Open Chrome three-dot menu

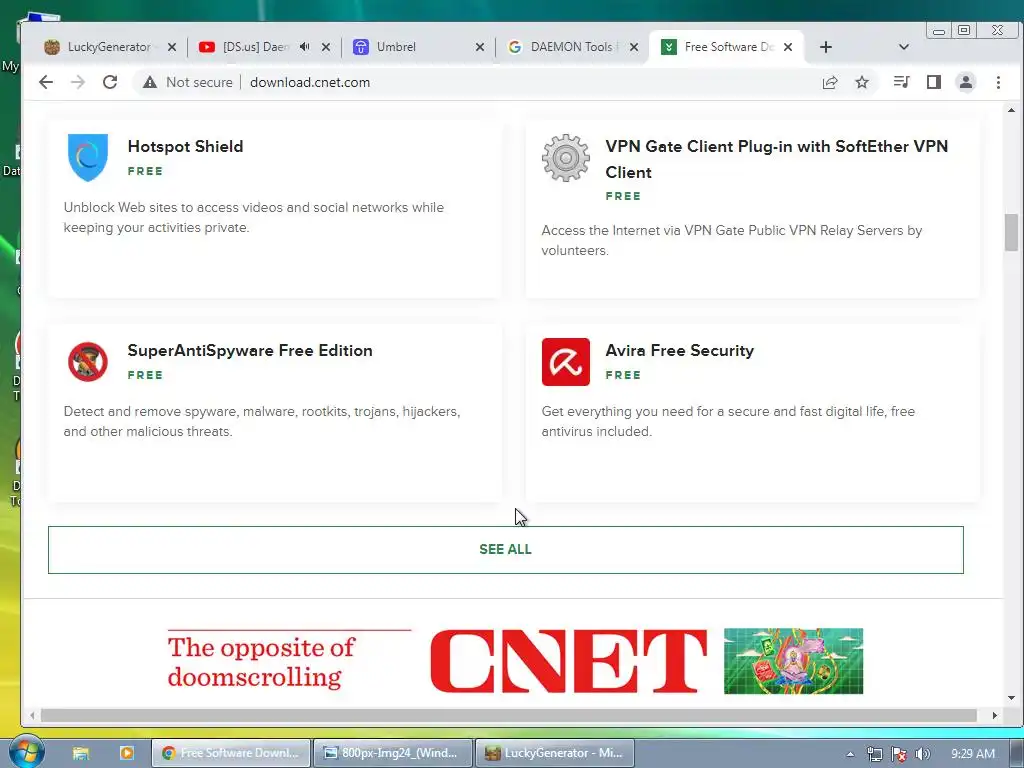(x=998, y=82)
